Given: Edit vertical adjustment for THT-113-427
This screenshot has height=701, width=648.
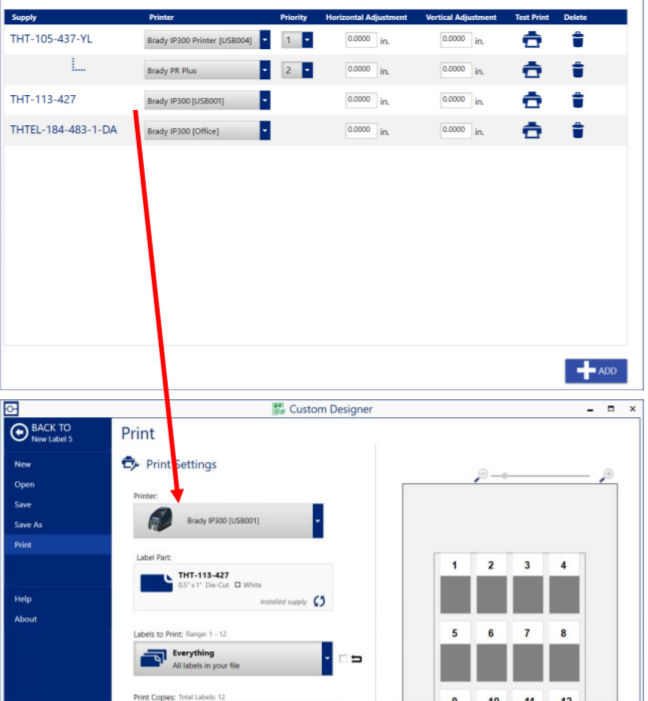Looking at the screenshot, I should [x=456, y=100].
